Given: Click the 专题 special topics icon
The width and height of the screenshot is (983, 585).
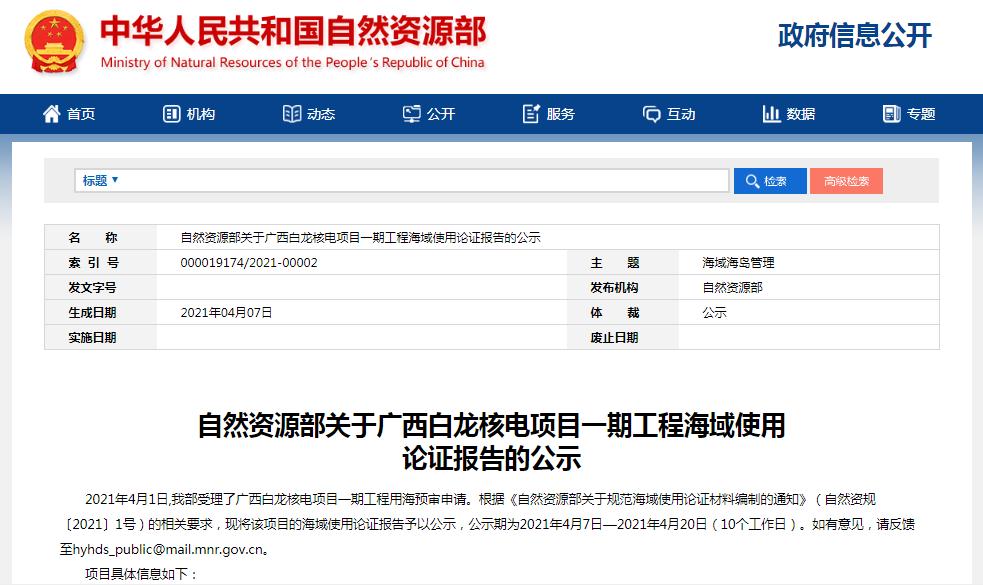Looking at the screenshot, I should click(892, 114).
